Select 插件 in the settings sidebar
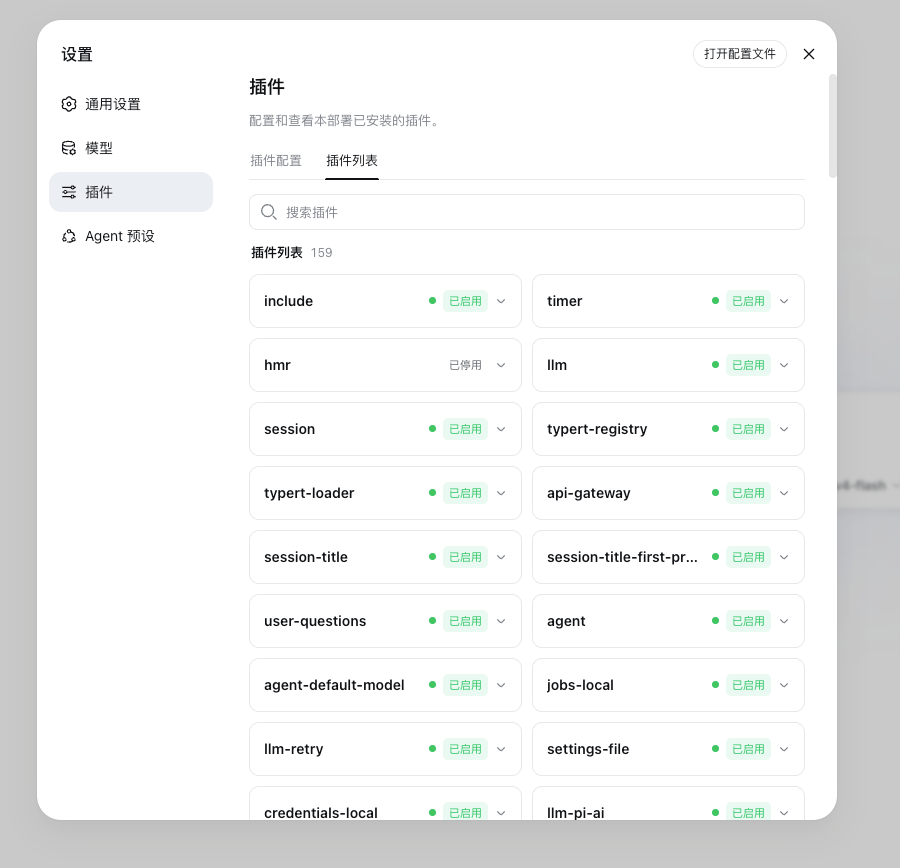 click(131, 192)
